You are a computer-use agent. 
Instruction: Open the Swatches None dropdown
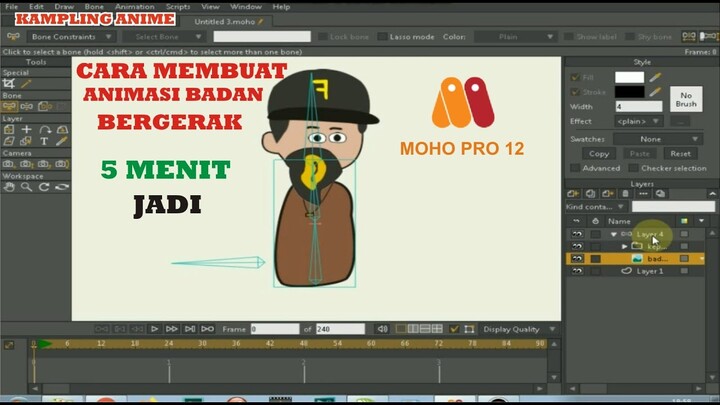click(657, 139)
